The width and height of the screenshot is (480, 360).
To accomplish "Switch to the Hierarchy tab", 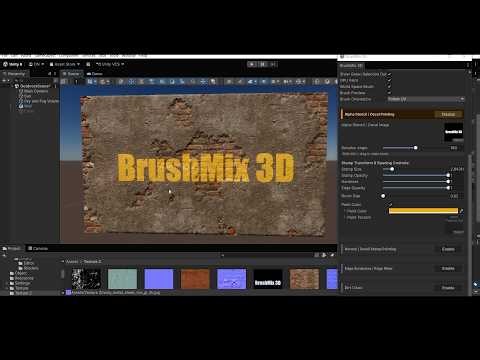I will (15, 74).
